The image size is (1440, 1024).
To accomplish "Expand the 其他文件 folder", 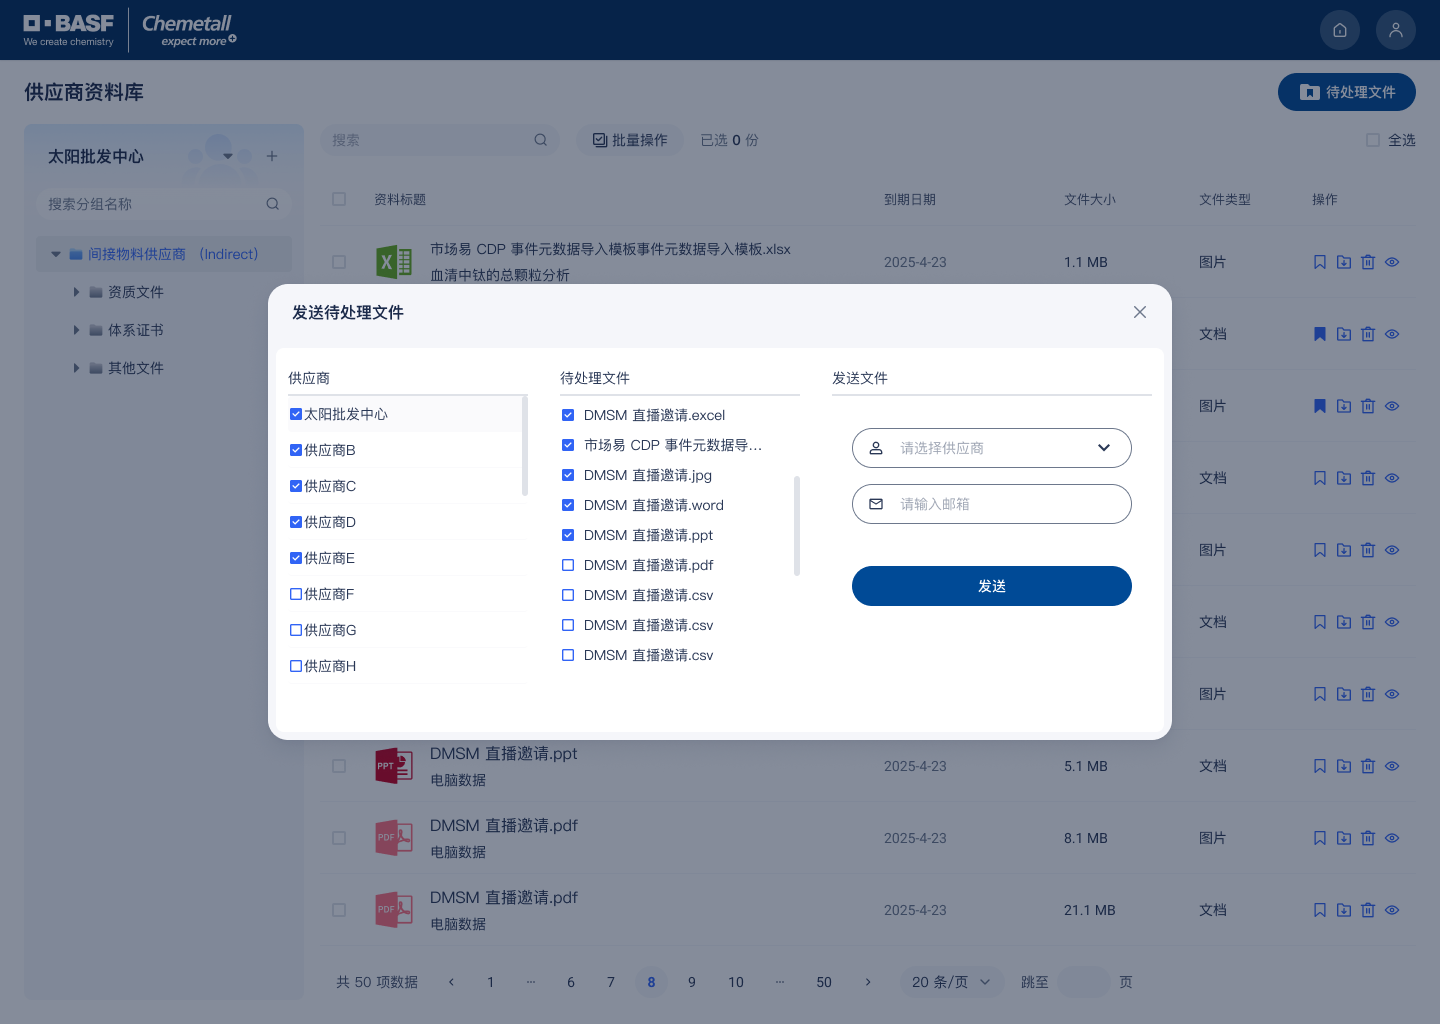I will point(76,368).
